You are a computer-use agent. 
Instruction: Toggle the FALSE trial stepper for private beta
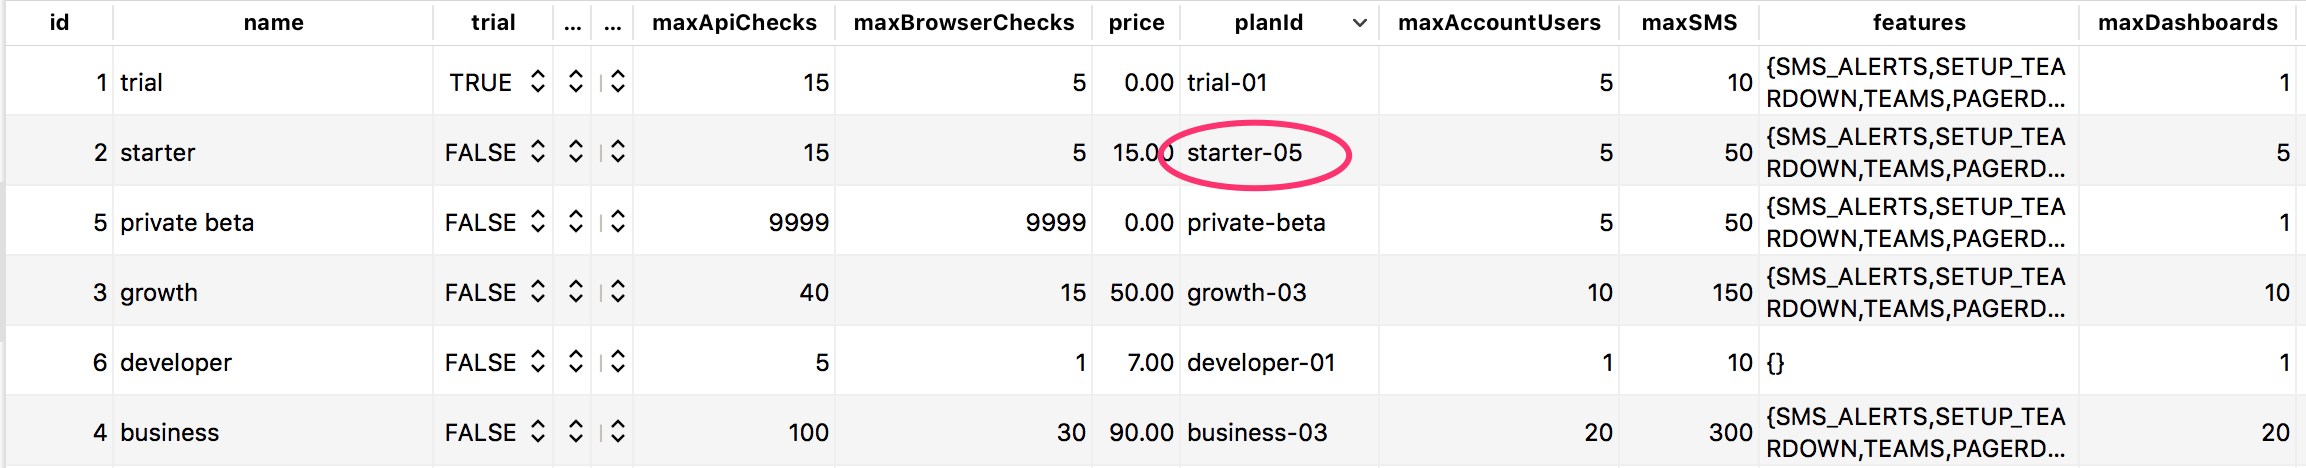(537, 222)
